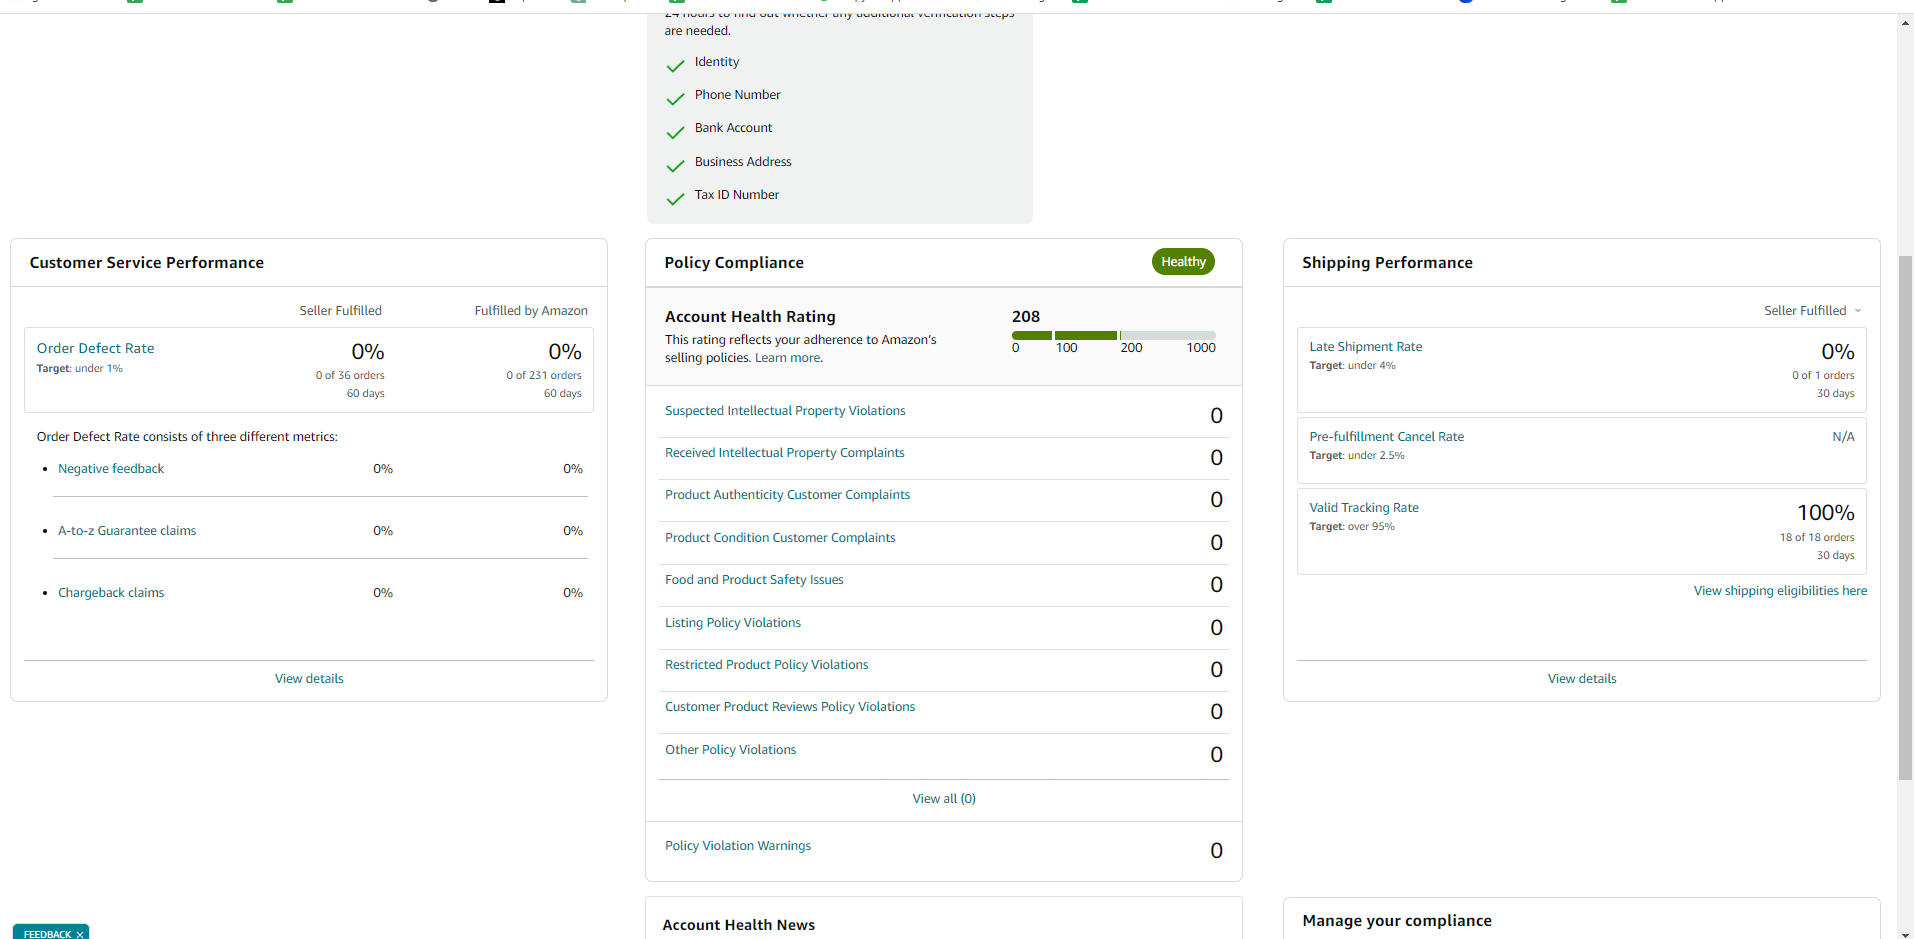The image size is (1914, 939).
Task: Click the vertical page scrollbar
Action: point(1905,518)
